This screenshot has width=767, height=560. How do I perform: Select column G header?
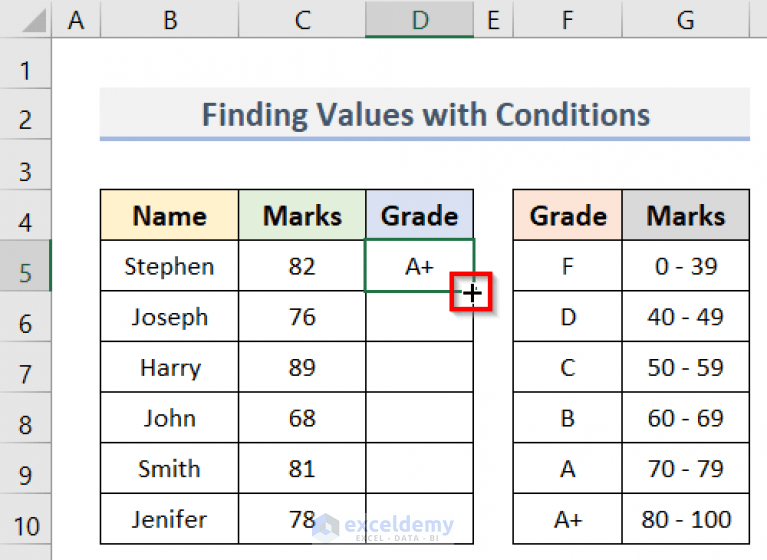point(686,20)
